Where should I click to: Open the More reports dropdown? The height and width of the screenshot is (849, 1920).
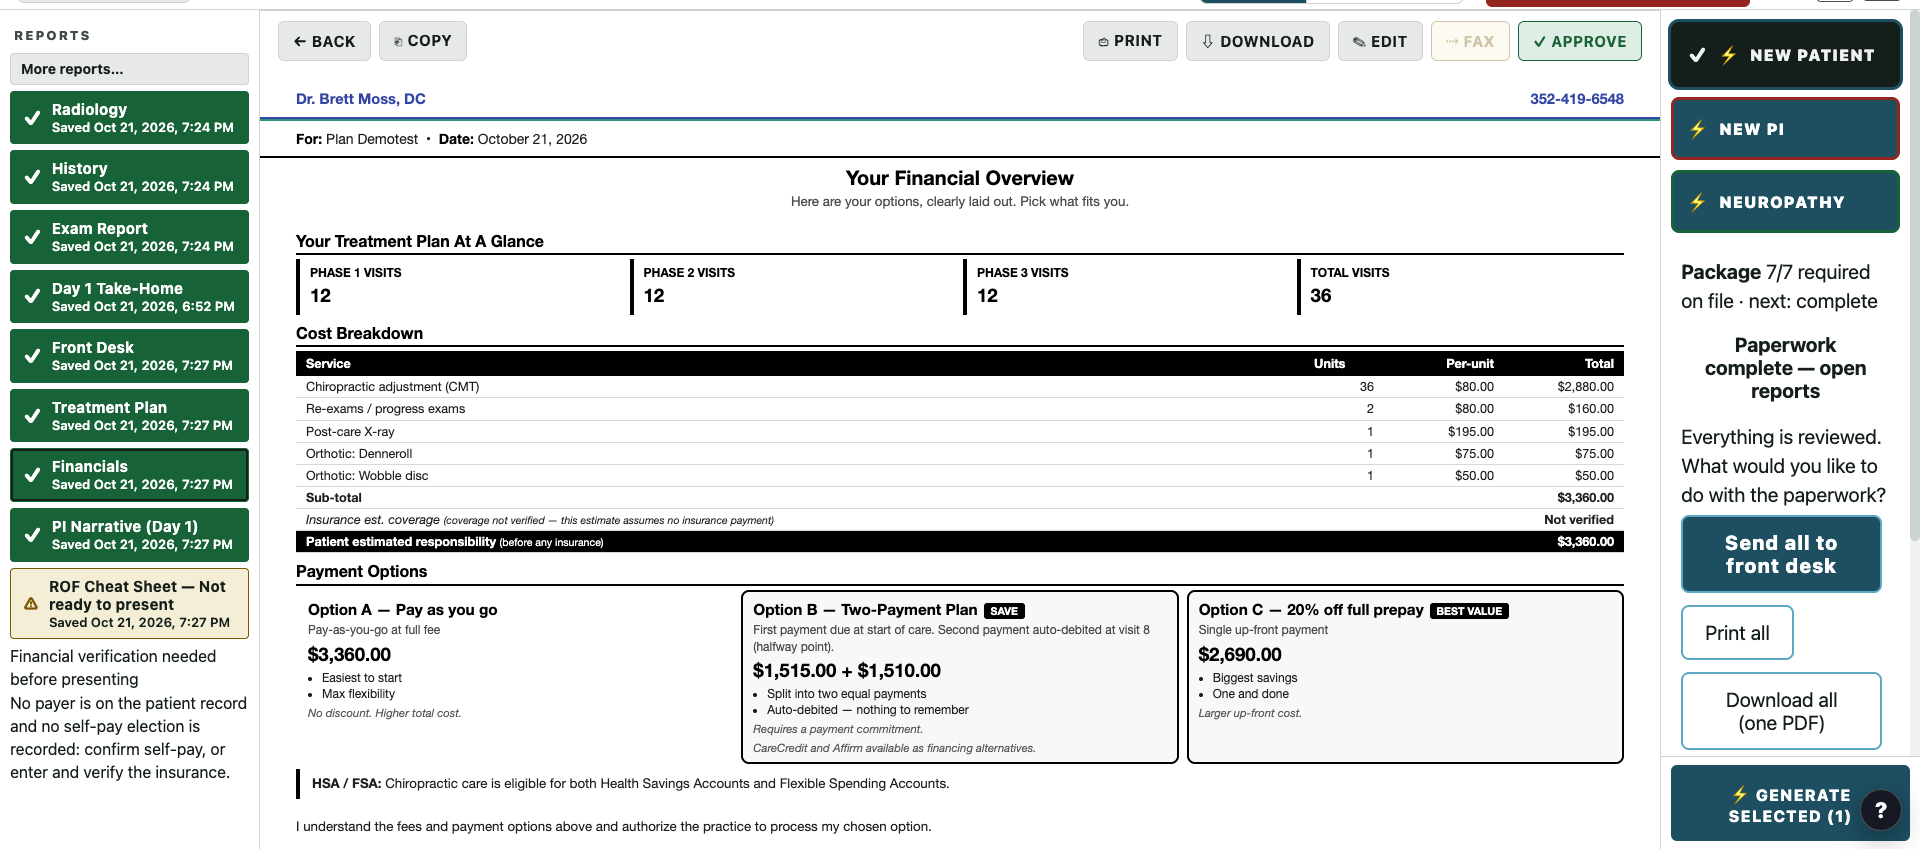129,69
